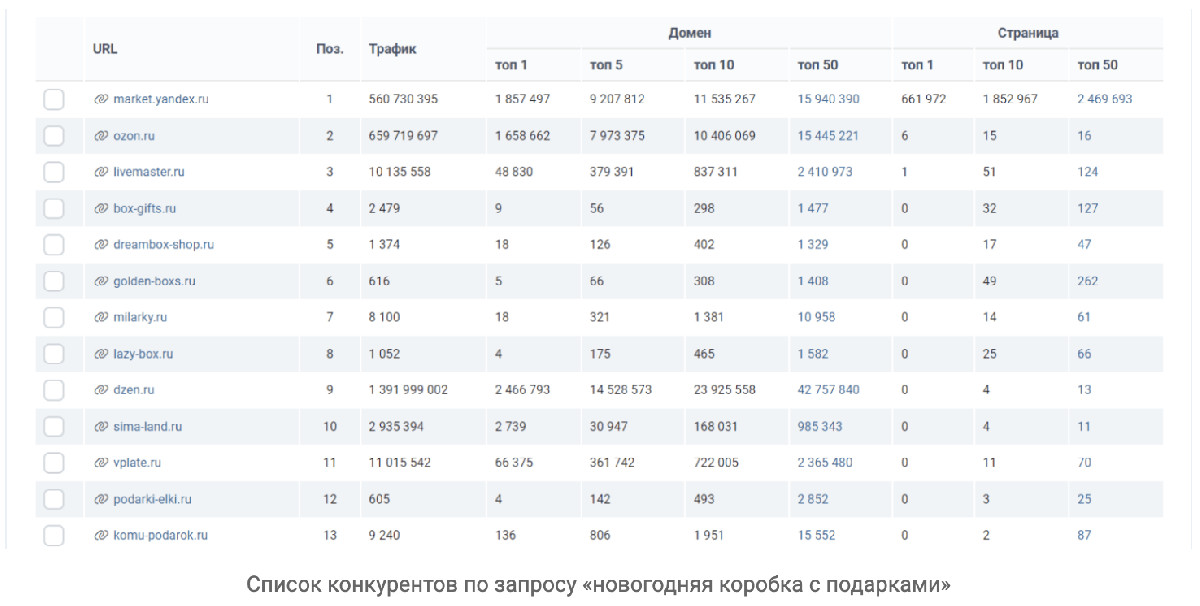Open page top 50 value 262
Image resolution: width=1200 pixels, height=606 pixels.
(1087, 281)
